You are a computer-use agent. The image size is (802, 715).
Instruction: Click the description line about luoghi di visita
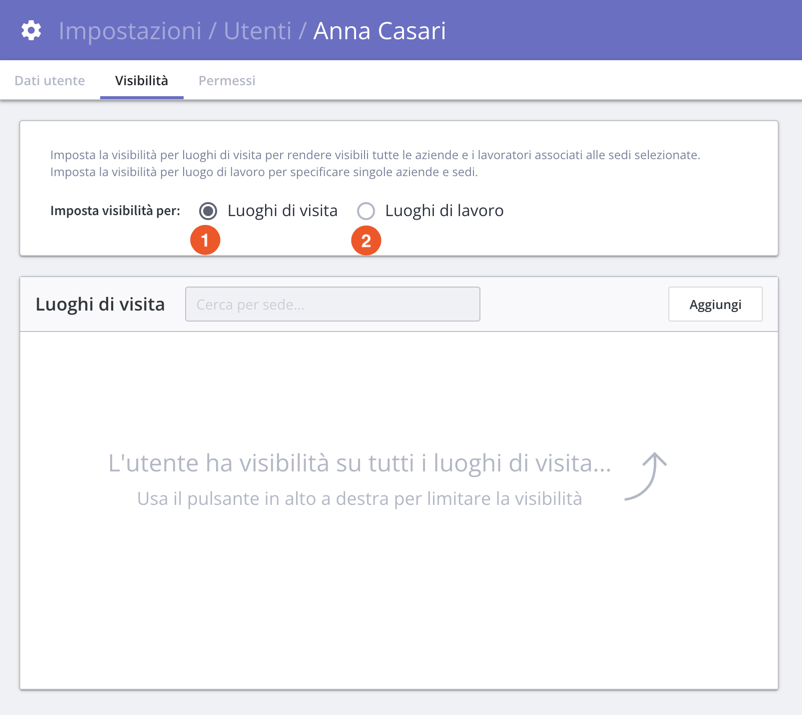(x=375, y=155)
